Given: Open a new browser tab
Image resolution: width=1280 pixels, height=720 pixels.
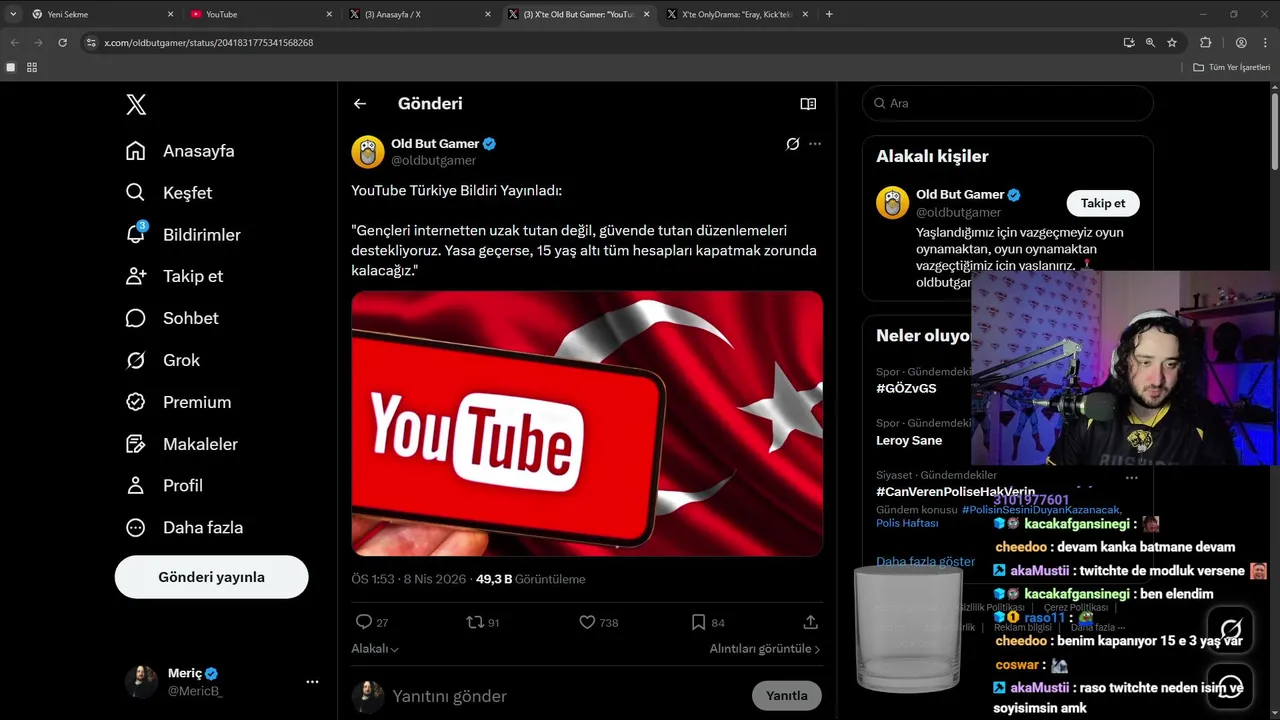Looking at the screenshot, I should point(829,14).
